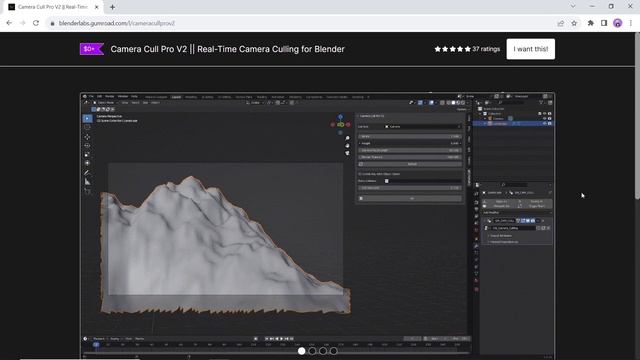The height and width of the screenshot is (360, 640).
Task: Open the Add Modifier dropdown
Action: click(x=517, y=213)
